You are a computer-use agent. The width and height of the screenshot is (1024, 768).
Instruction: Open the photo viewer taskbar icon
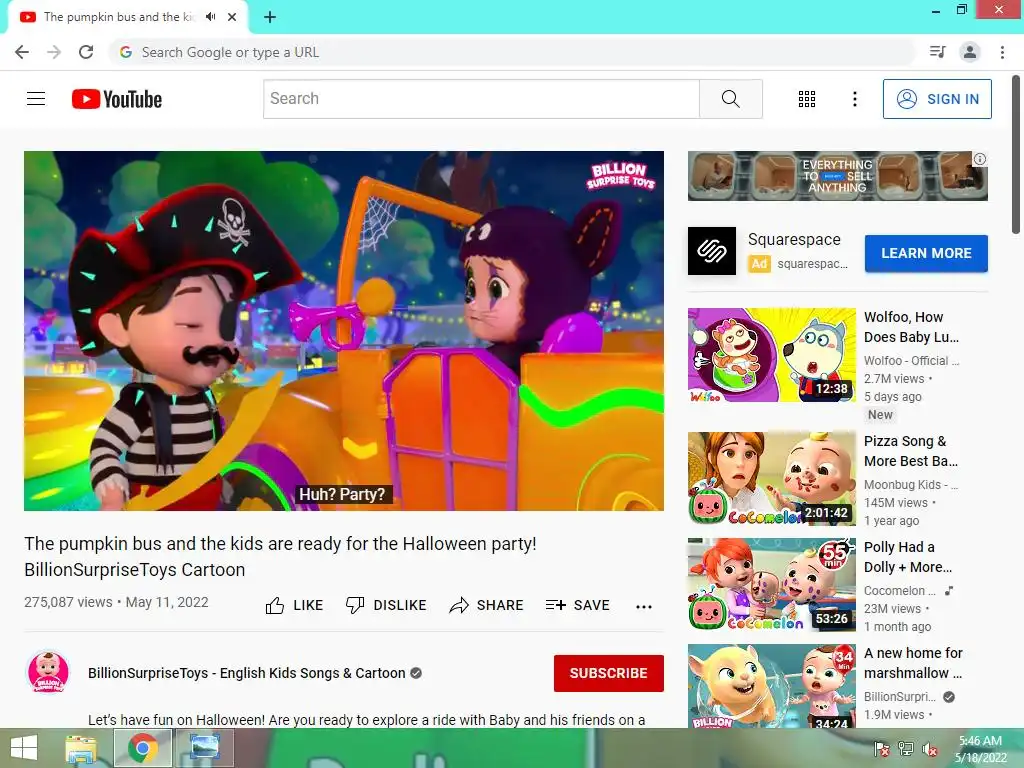[204, 748]
